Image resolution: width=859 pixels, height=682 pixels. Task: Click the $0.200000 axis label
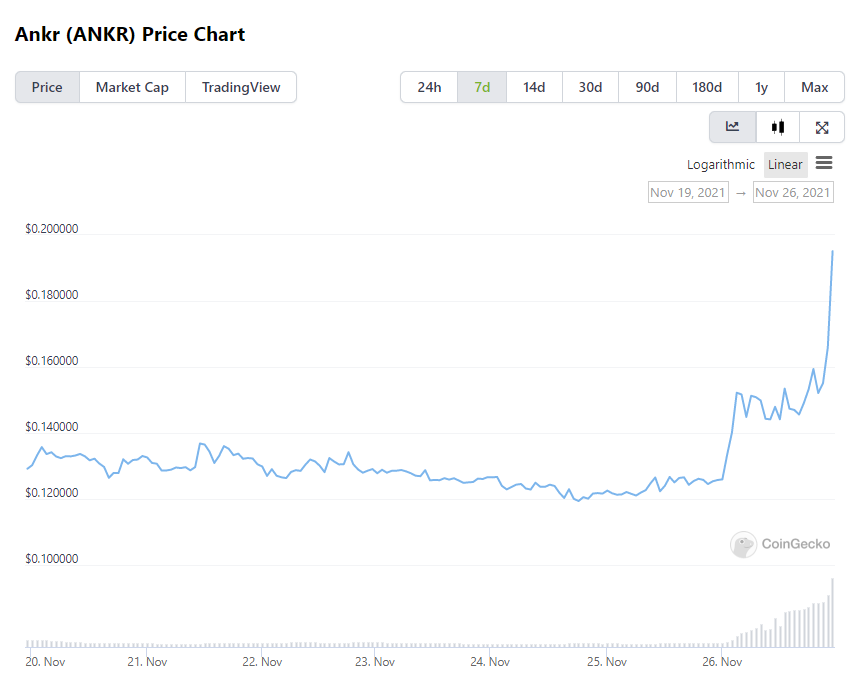point(51,228)
